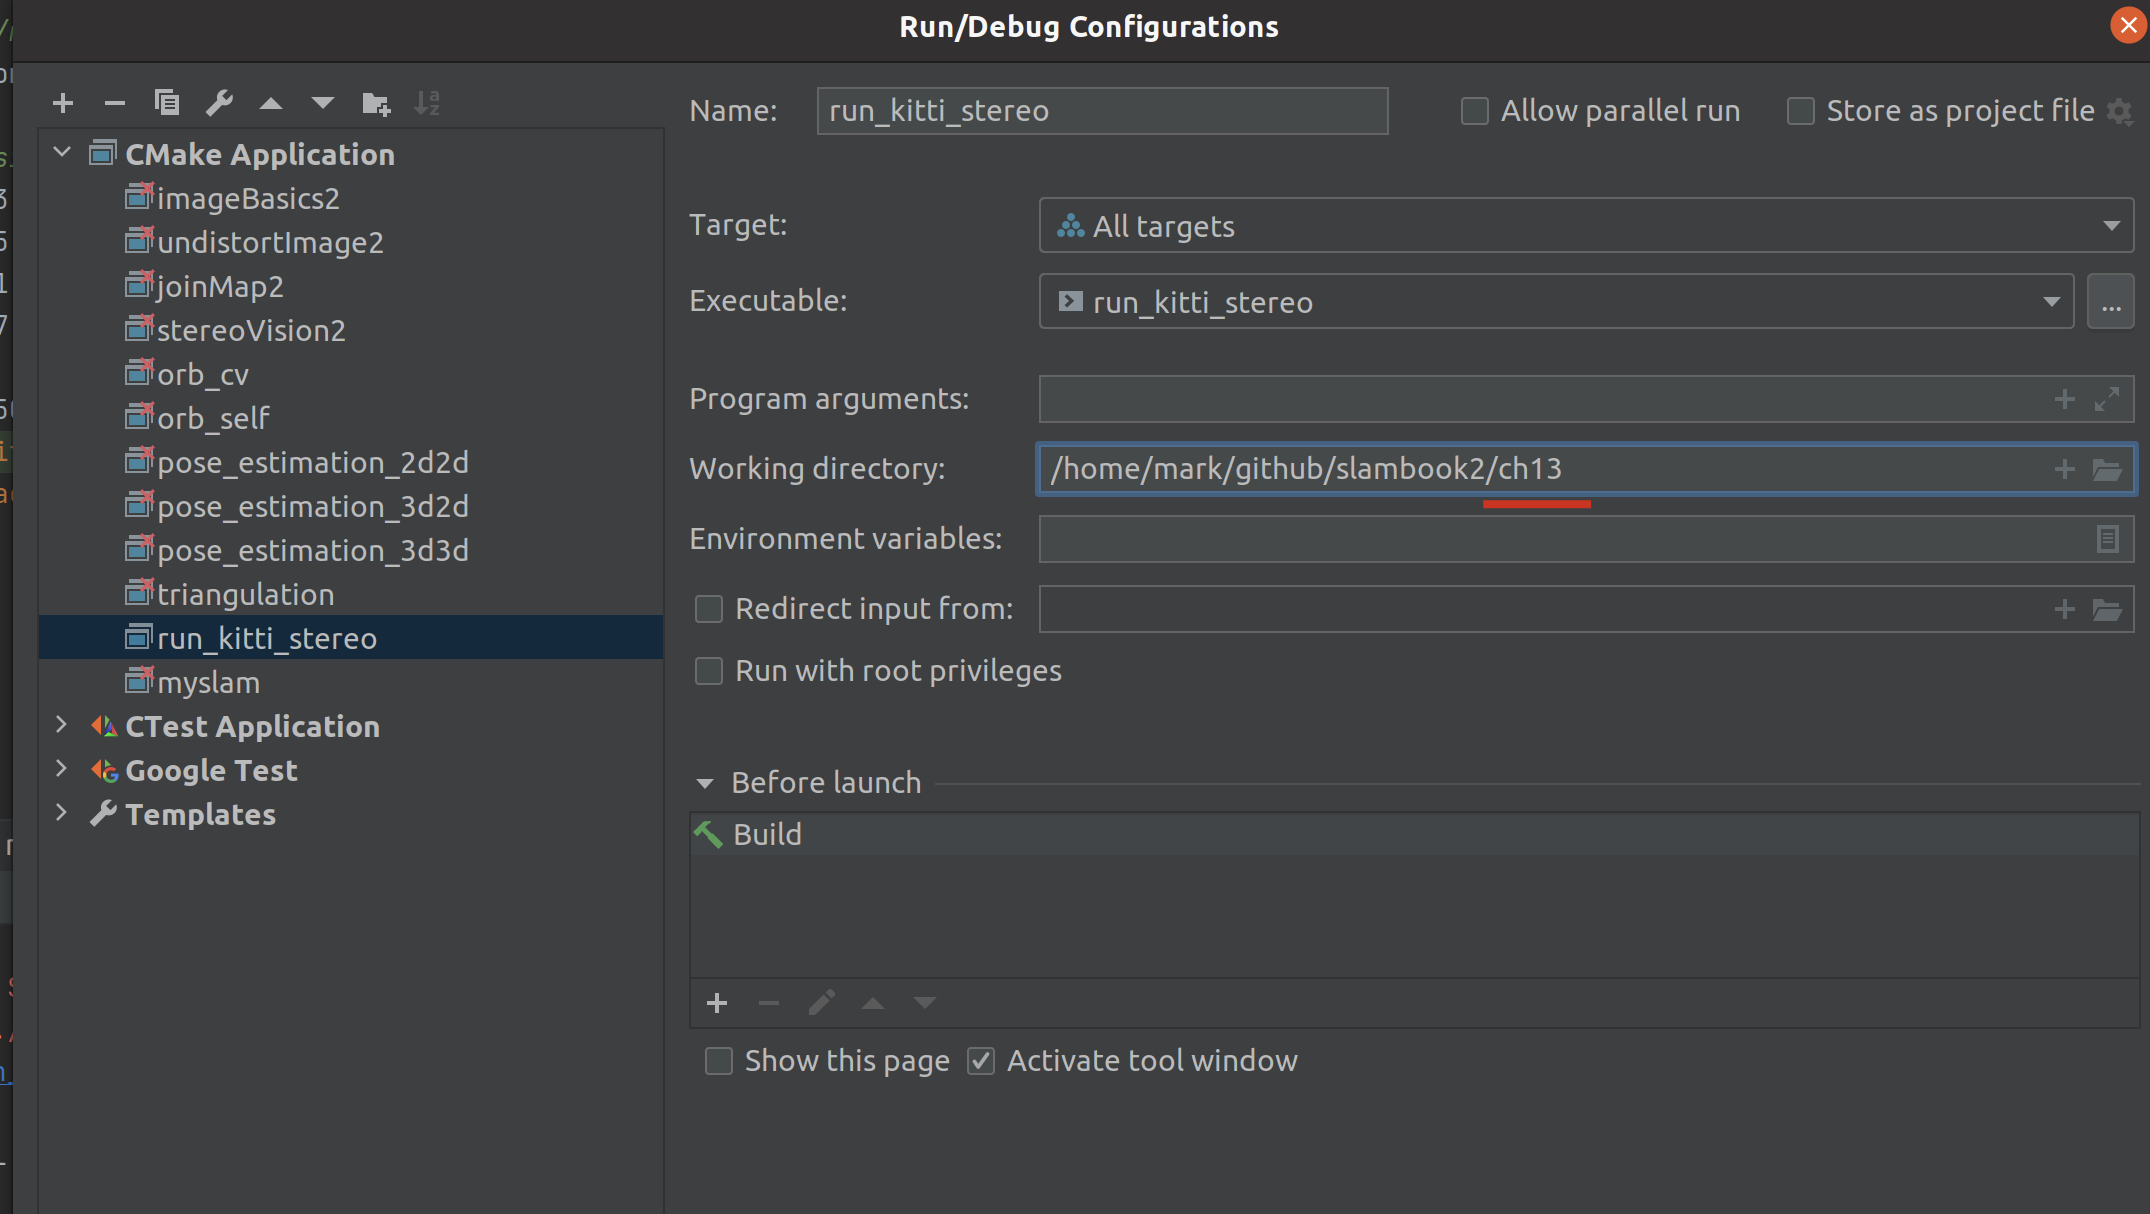The image size is (2150, 1214).
Task: Browse folder for Working directory
Action: point(2107,469)
